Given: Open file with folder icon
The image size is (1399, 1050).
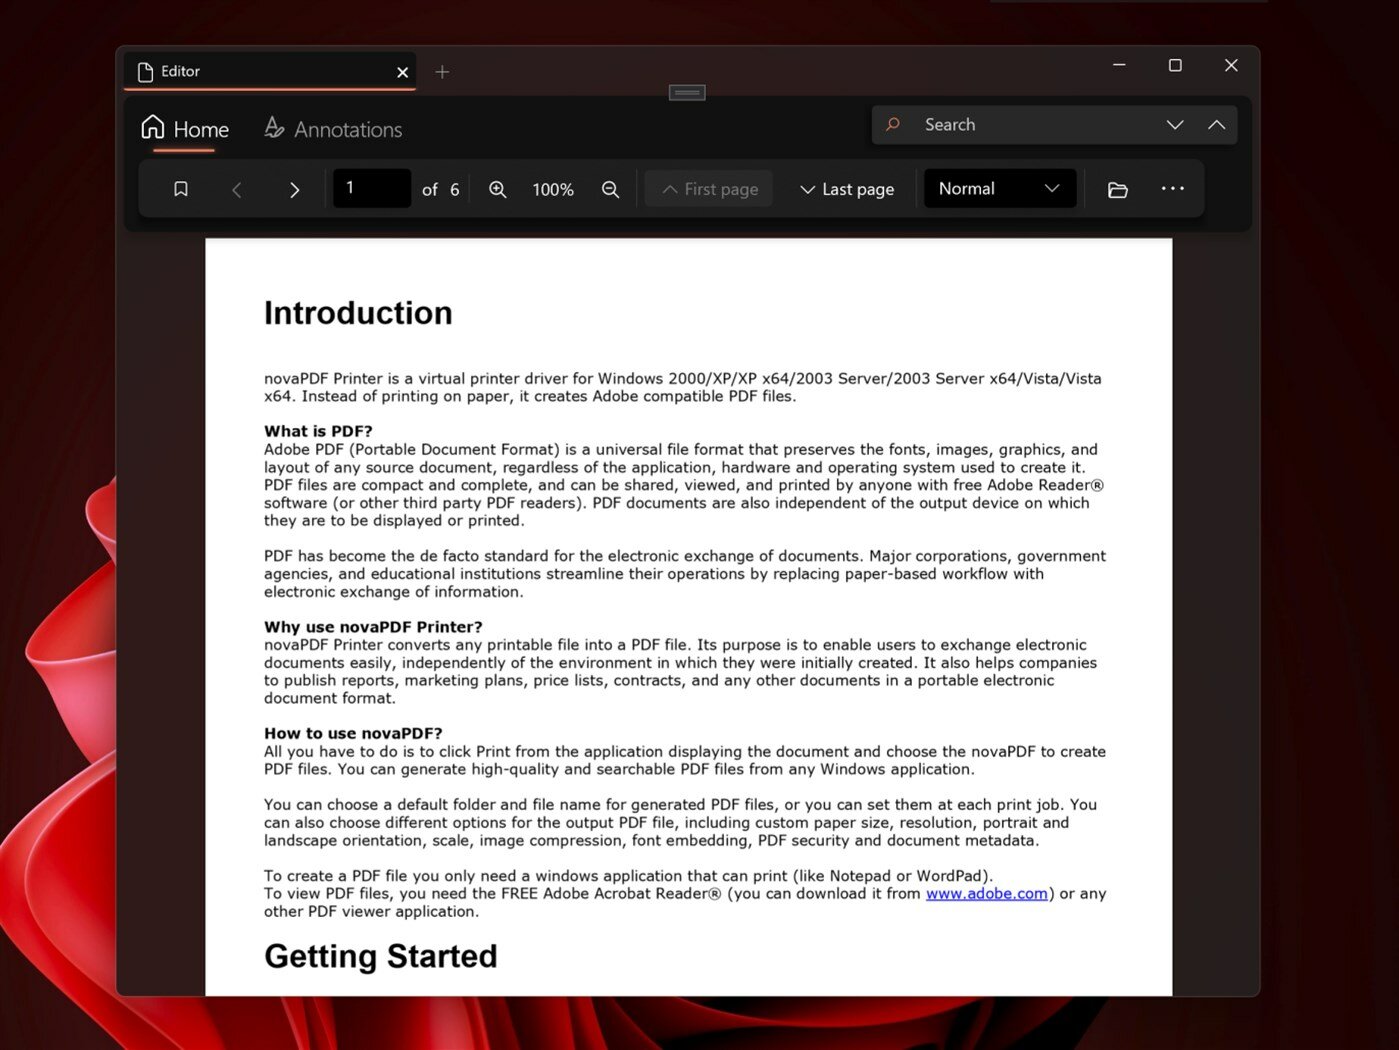Looking at the screenshot, I should click(x=1118, y=189).
